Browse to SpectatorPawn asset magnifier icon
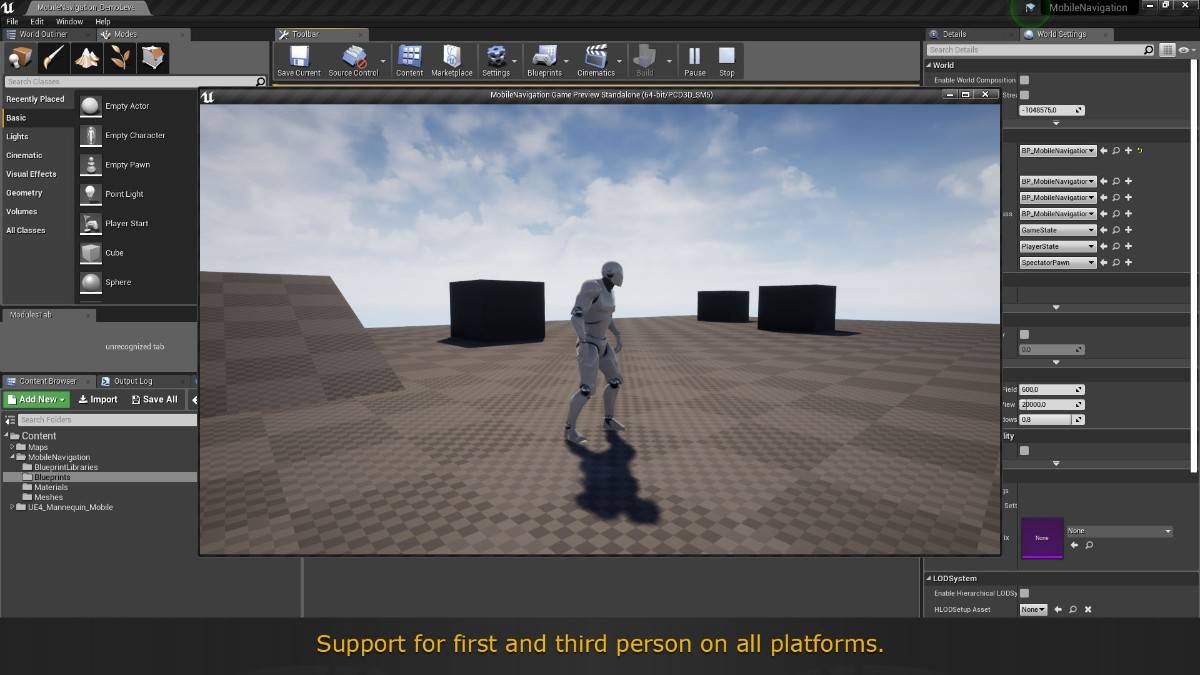 coord(1116,262)
